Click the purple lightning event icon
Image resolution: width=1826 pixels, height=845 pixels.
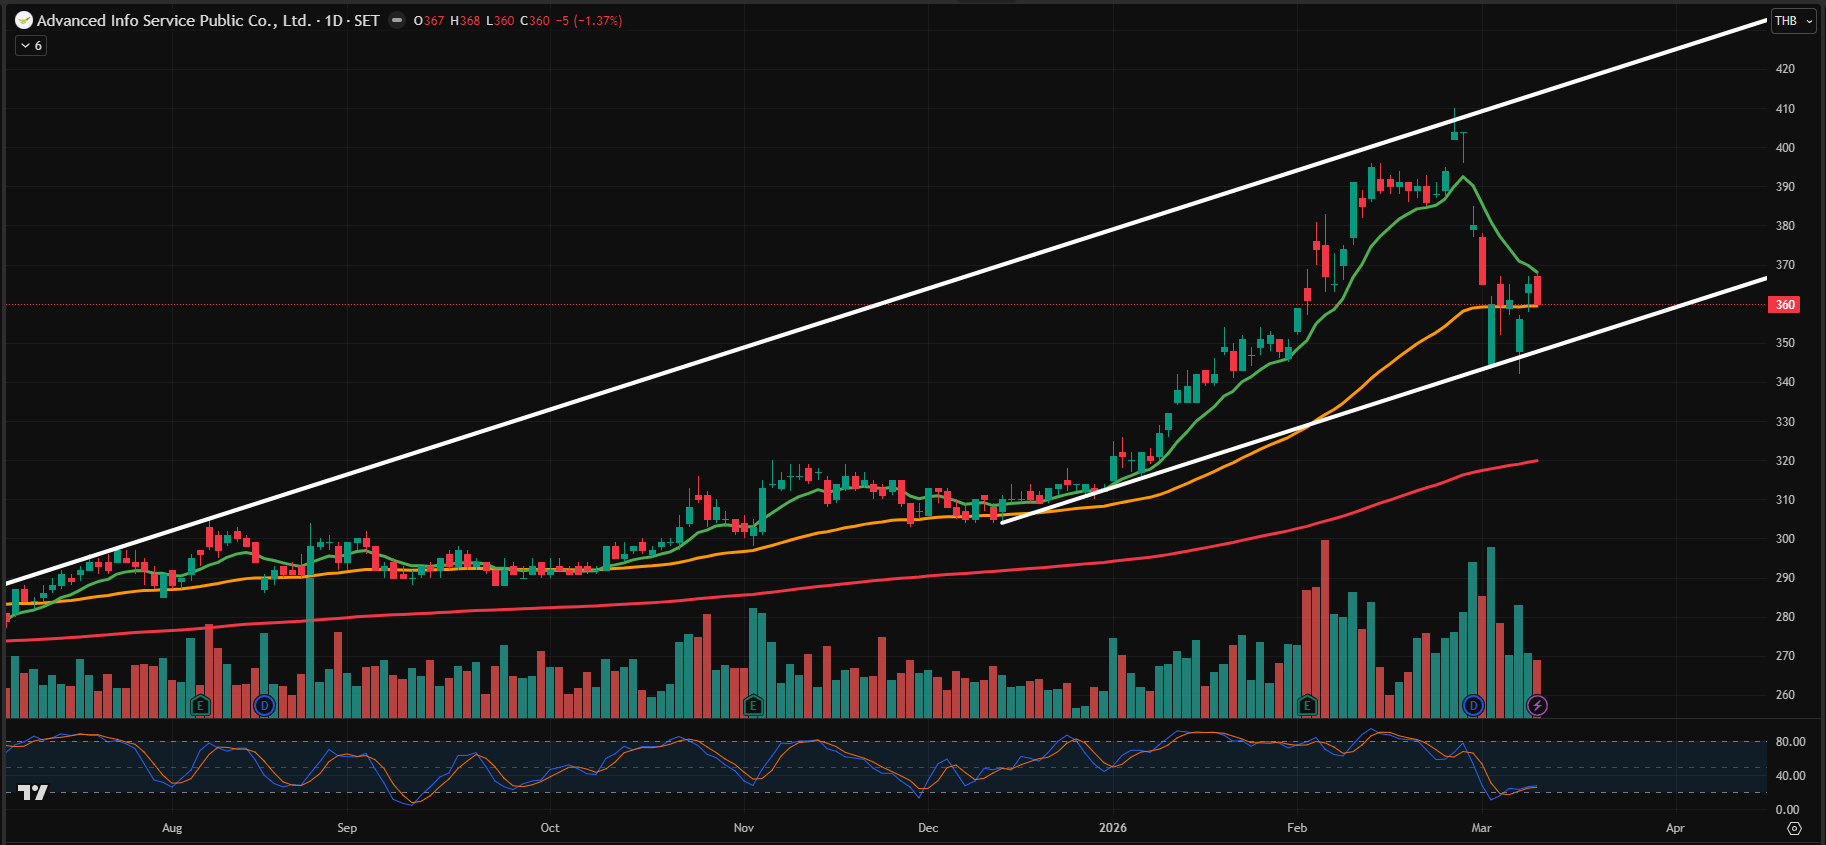pyautogui.click(x=1537, y=706)
